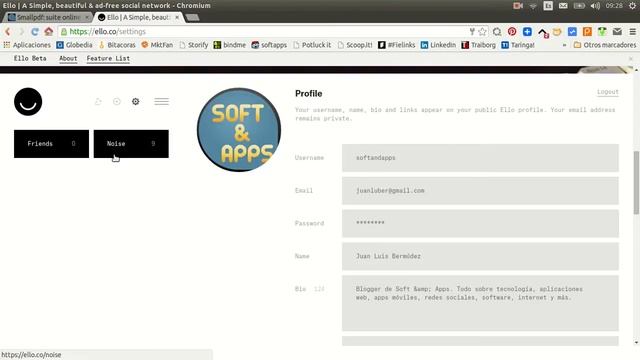Open the Bitacoras bookmark
The image size is (640, 360).
pyautogui.click(x=117, y=45)
